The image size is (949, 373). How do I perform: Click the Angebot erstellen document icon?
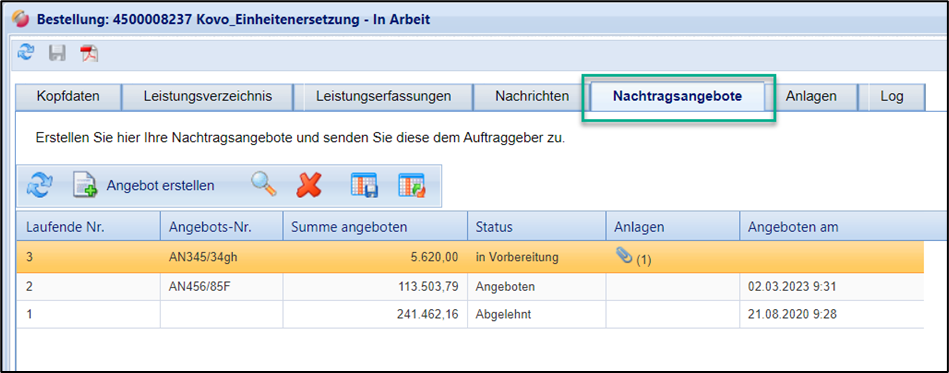click(85, 185)
